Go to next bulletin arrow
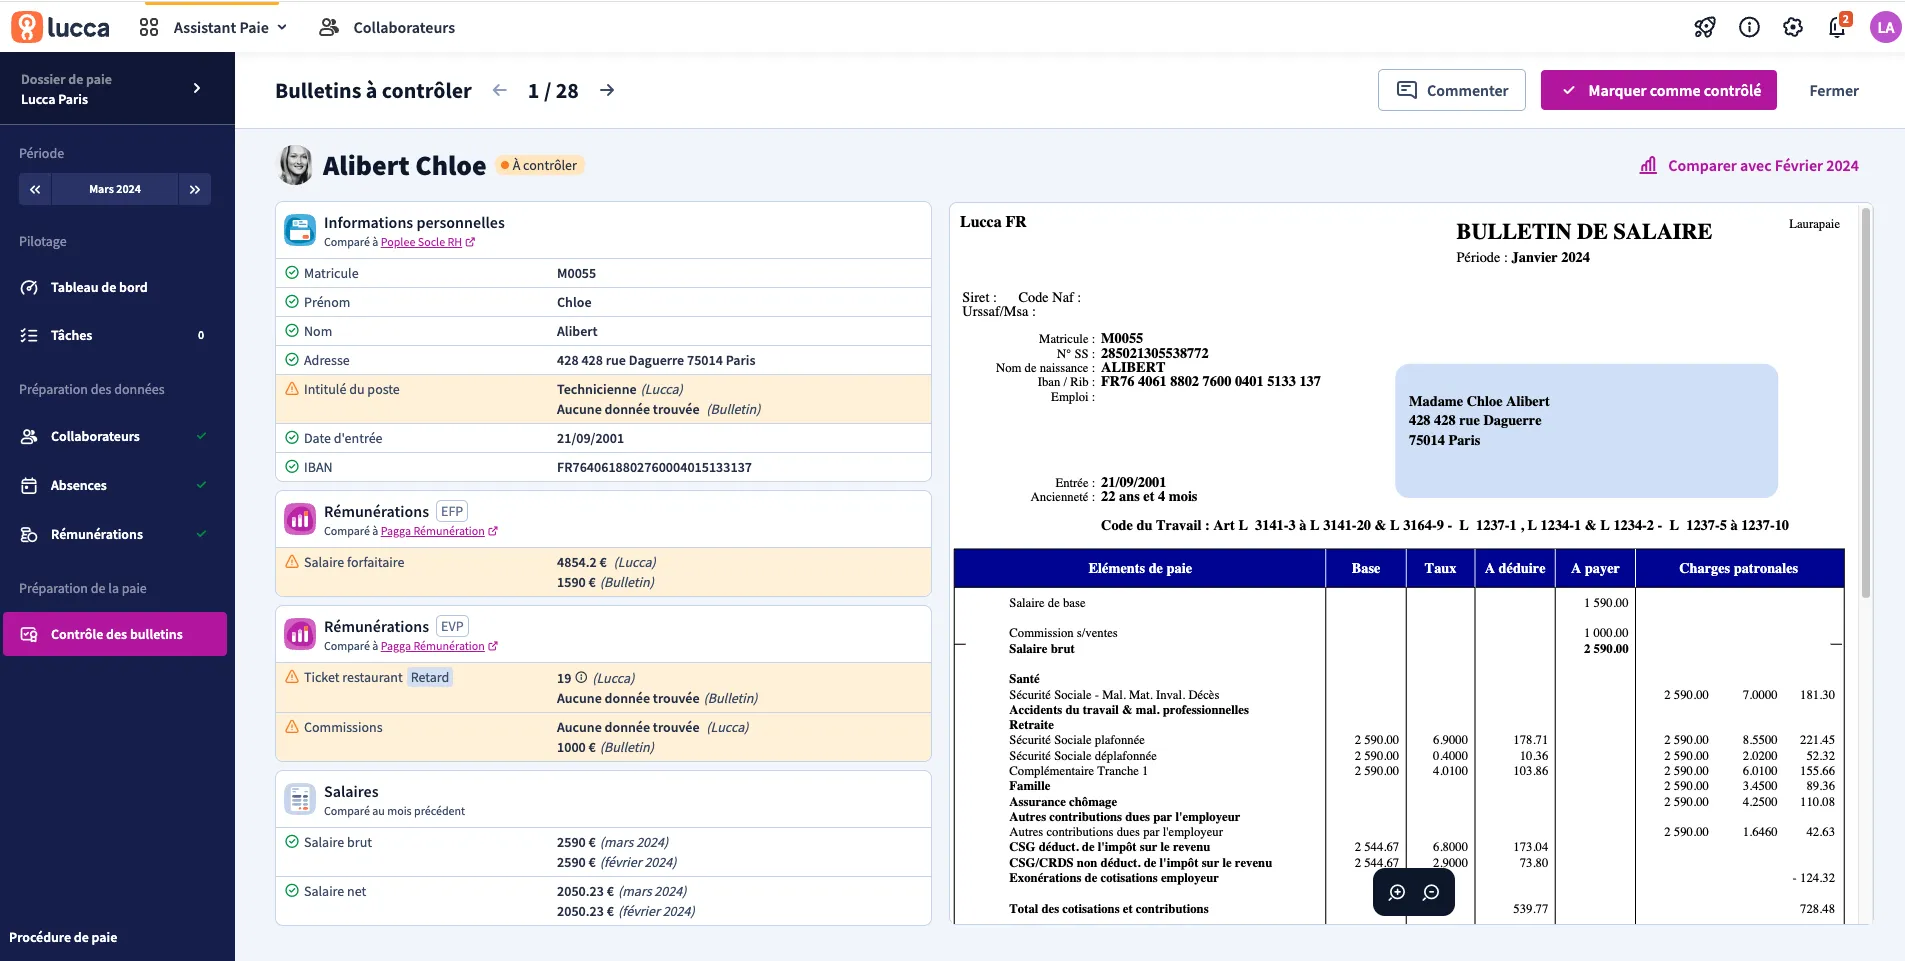 click(607, 90)
